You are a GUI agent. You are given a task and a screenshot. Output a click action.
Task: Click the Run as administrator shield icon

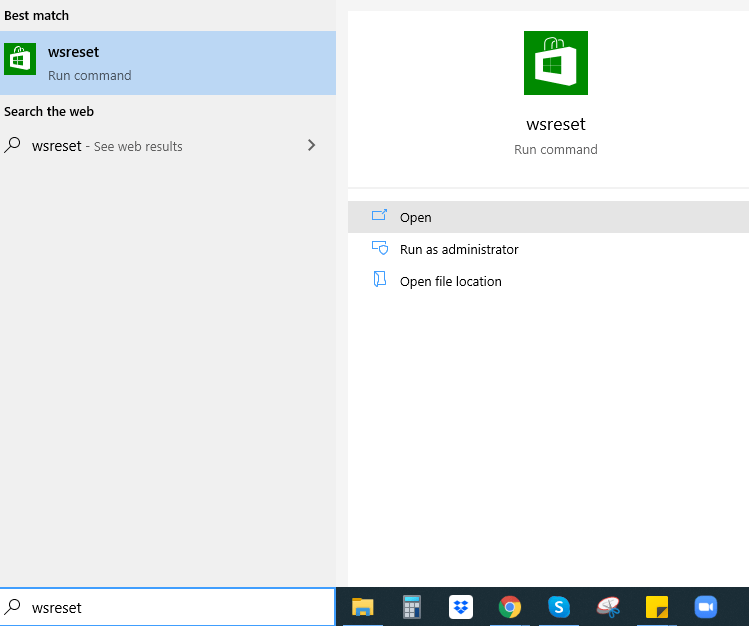pos(379,249)
